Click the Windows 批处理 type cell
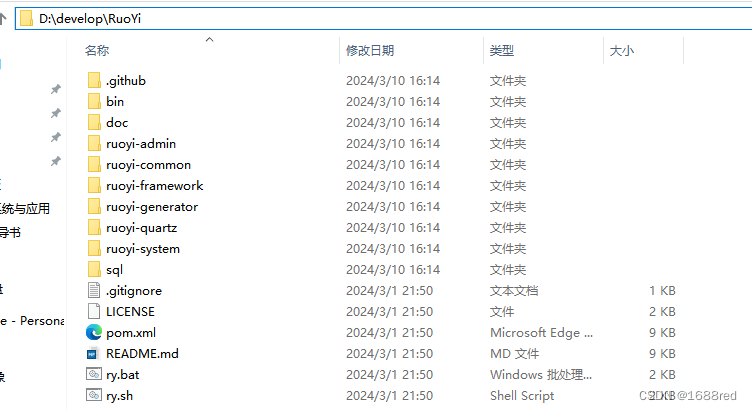The height and width of the screenshot is (410, 752). coord(541,375)
